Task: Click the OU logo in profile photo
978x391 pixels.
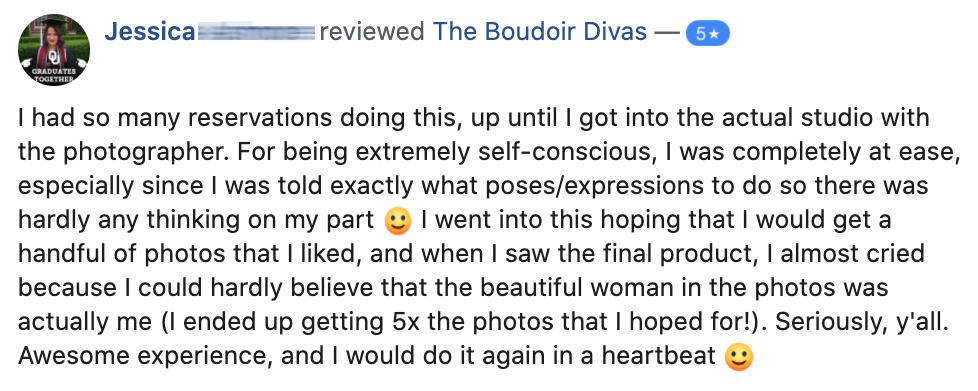Action: (x=53, y=58)
